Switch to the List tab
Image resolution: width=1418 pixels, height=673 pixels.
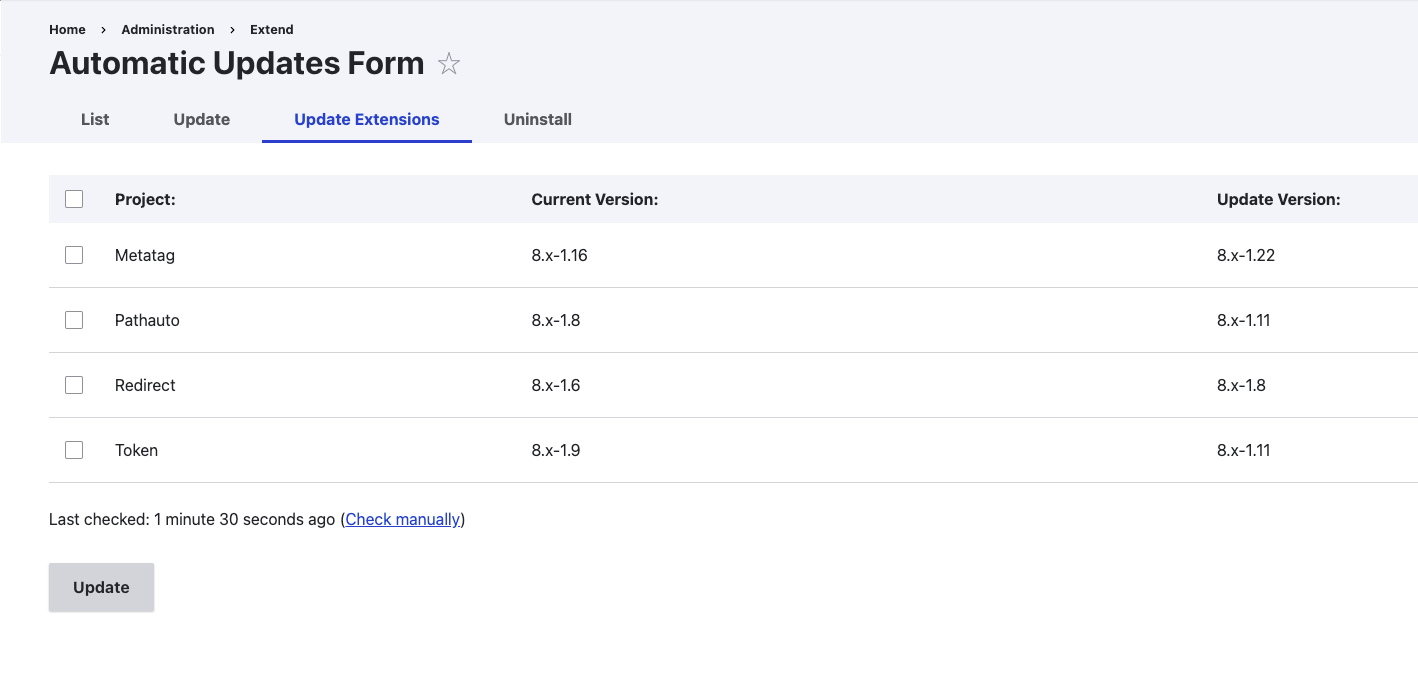(x=94, y=119)
